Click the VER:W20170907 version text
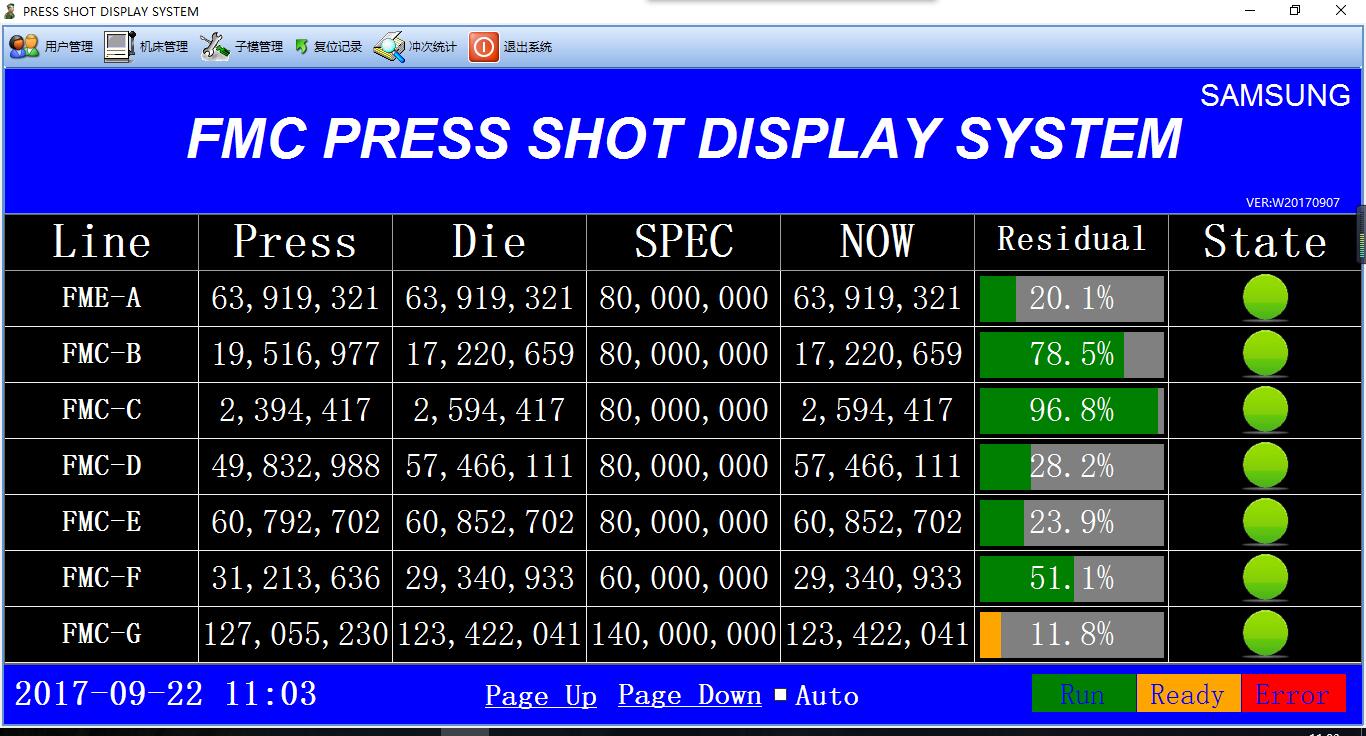1366x736 pixels. 1293,202
